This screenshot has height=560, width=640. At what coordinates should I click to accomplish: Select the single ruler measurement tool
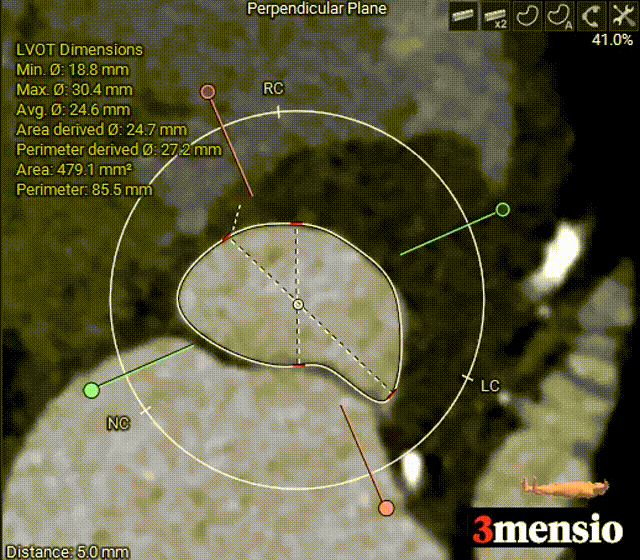(x=462, y=15)
